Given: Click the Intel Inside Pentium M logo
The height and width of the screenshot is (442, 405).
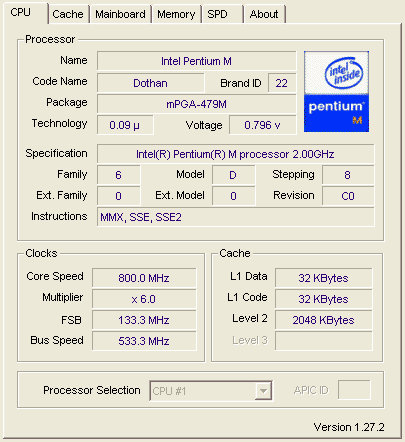Looking at the screenshot, I should 336,91.
